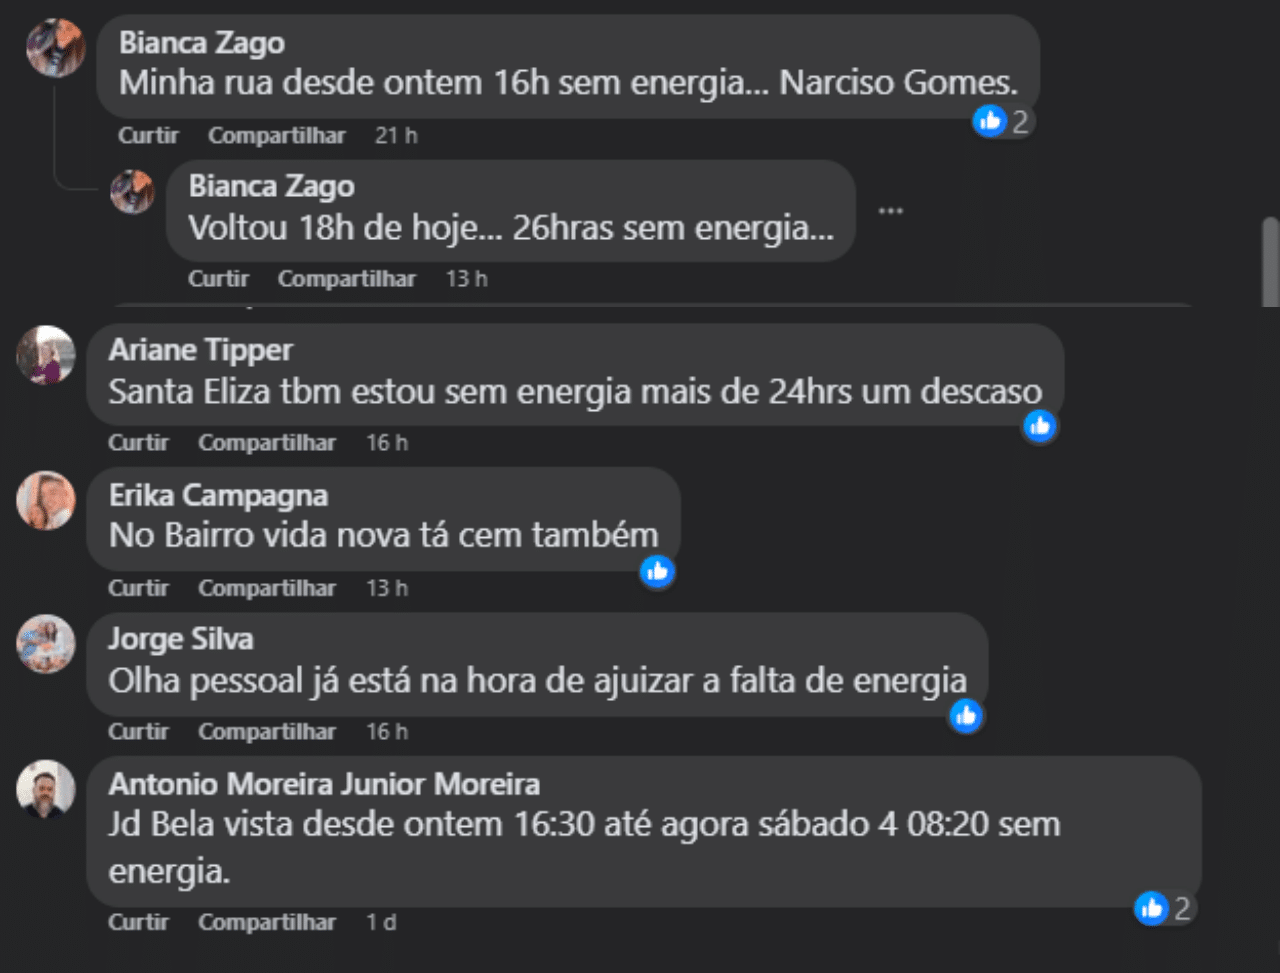Click like reaction on Ariane Tipper's comment
Viewport: 1280px width, 973px height.
pyautogui.click(x=1040, y=427)
